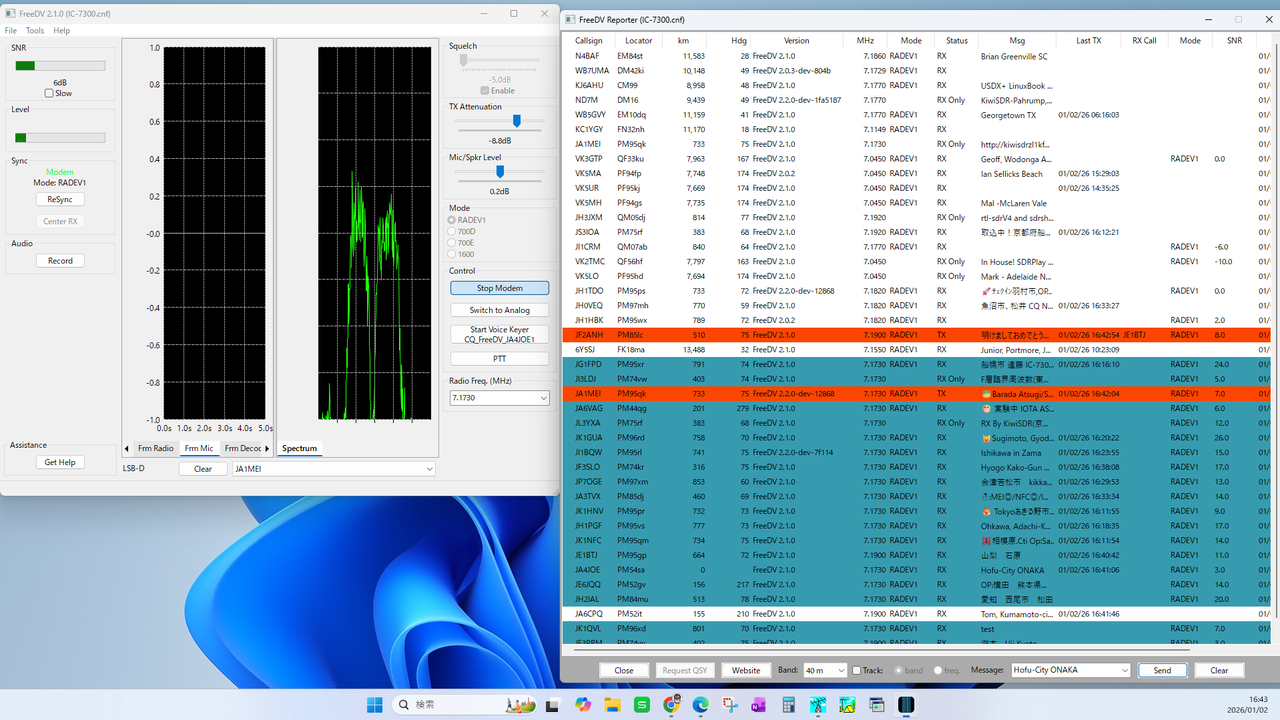Switch to Google Chrome in the taskbar
The width and height of the screenshot is (1280, 720).
pos(671,705)
